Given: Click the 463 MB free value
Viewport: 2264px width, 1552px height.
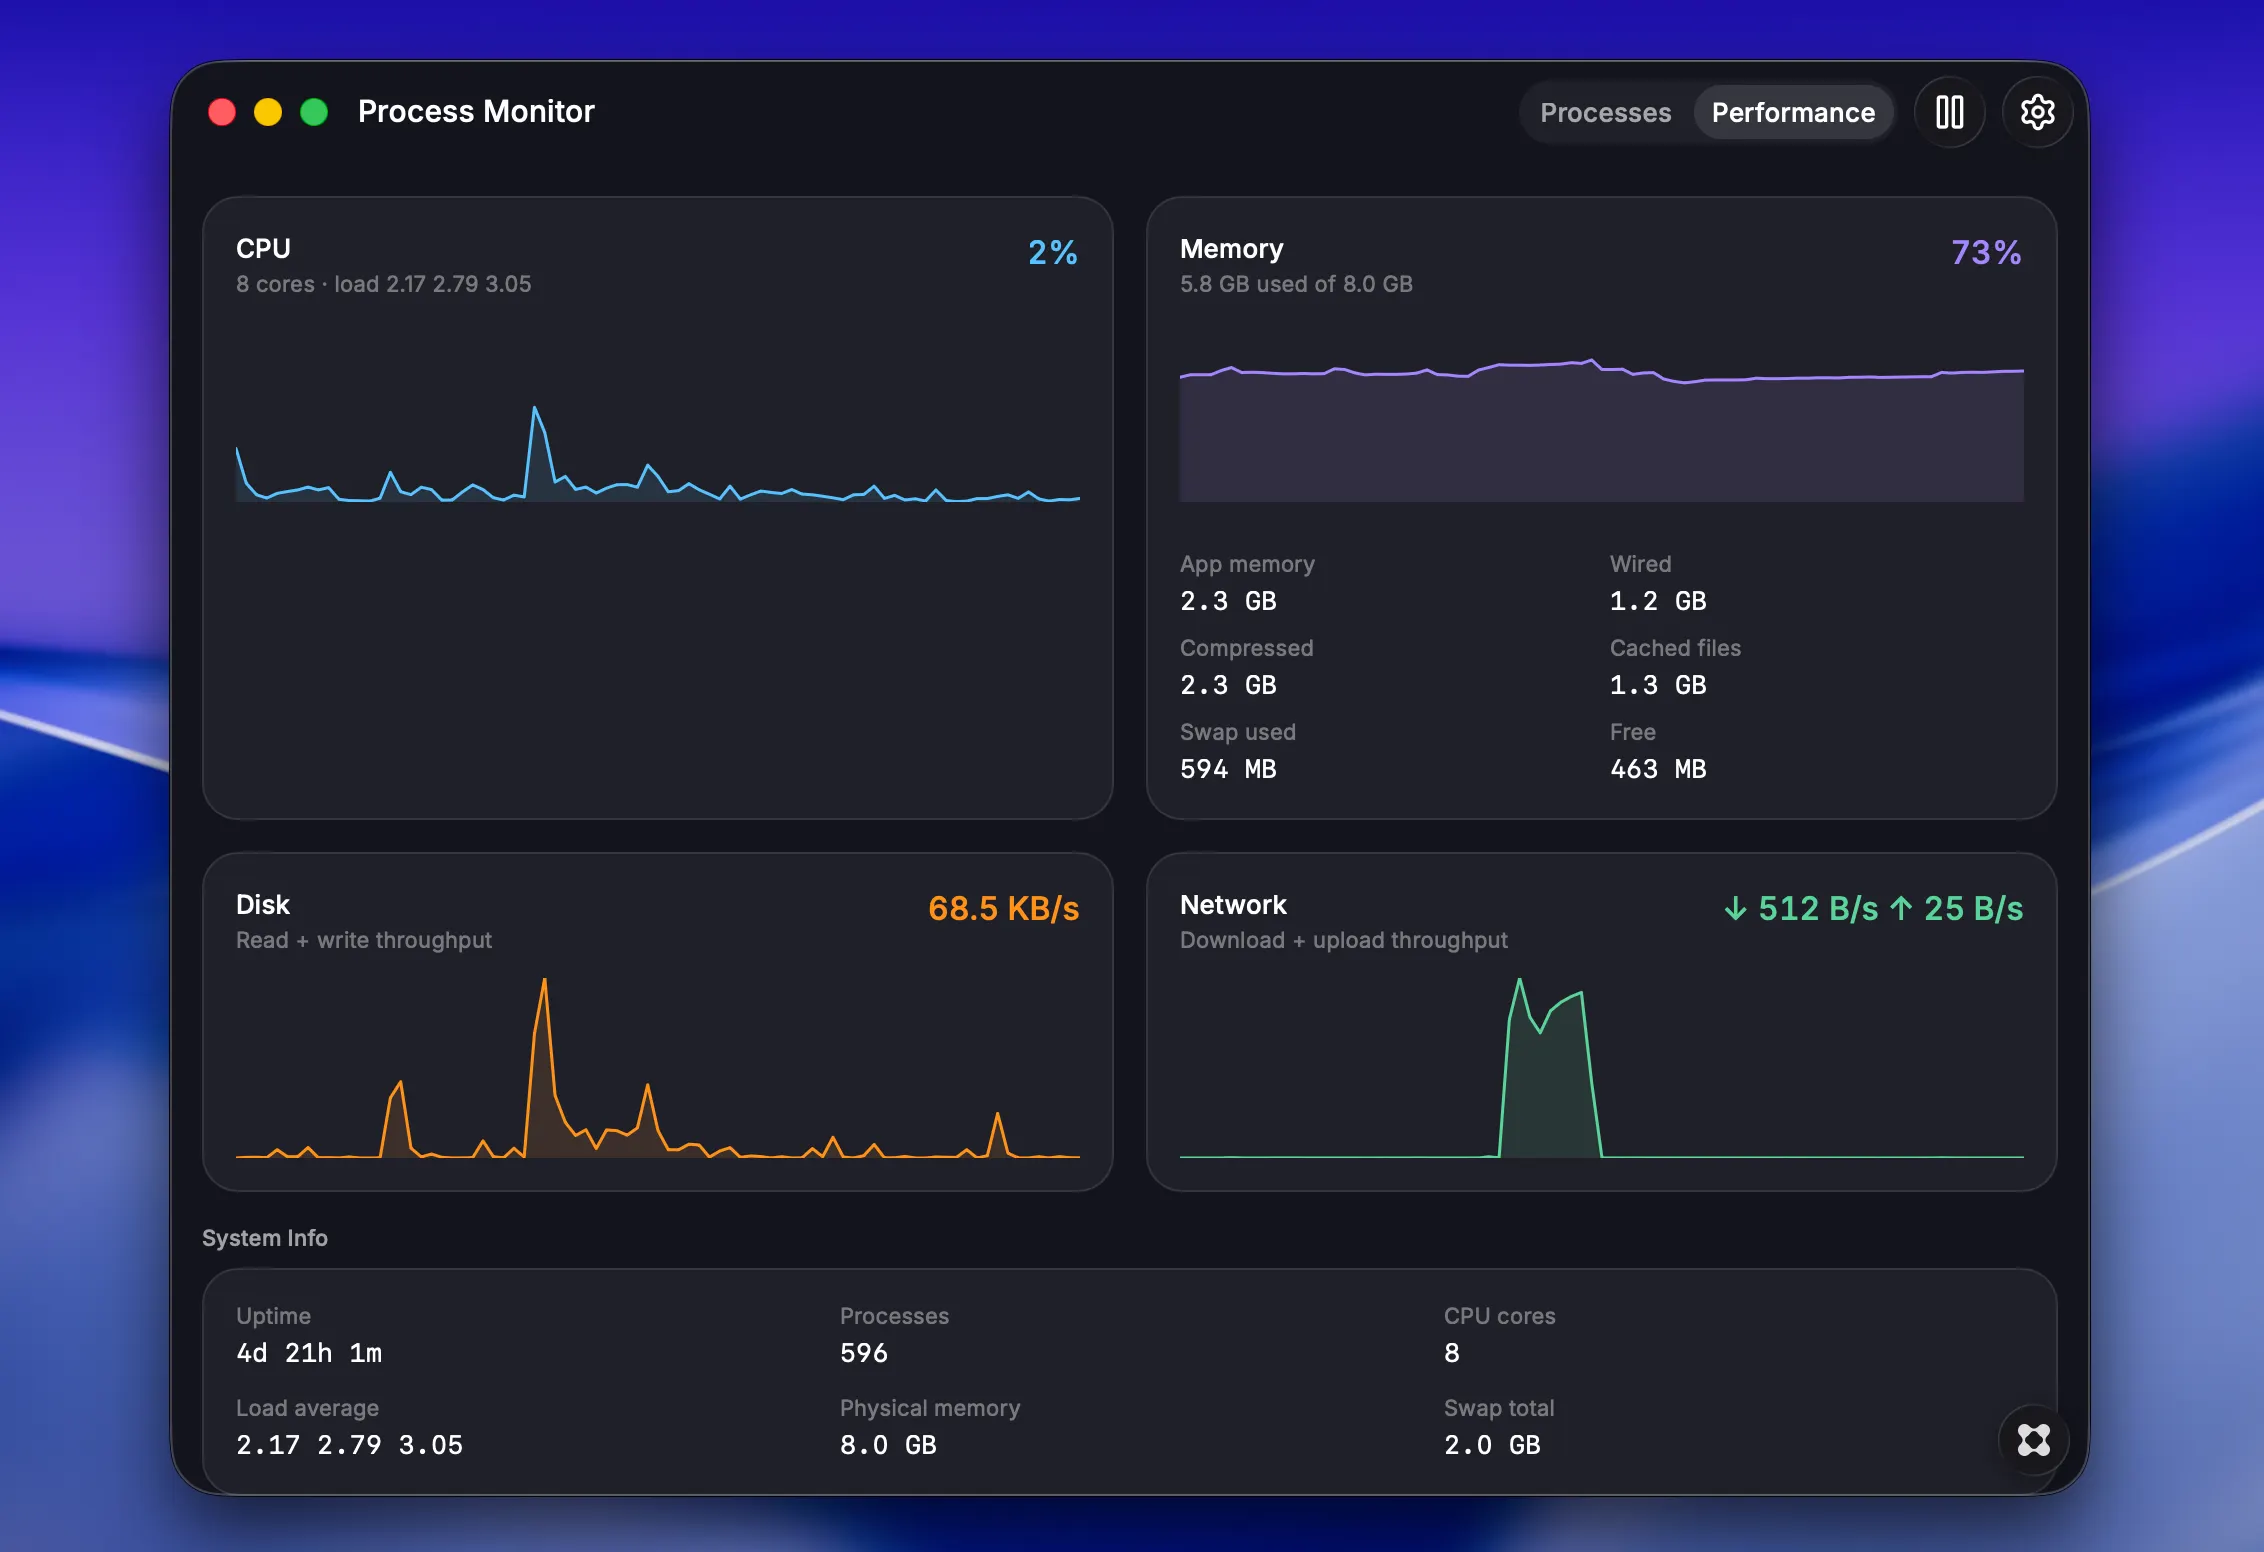Looking at the screenshot, I should click(1658, 769).
